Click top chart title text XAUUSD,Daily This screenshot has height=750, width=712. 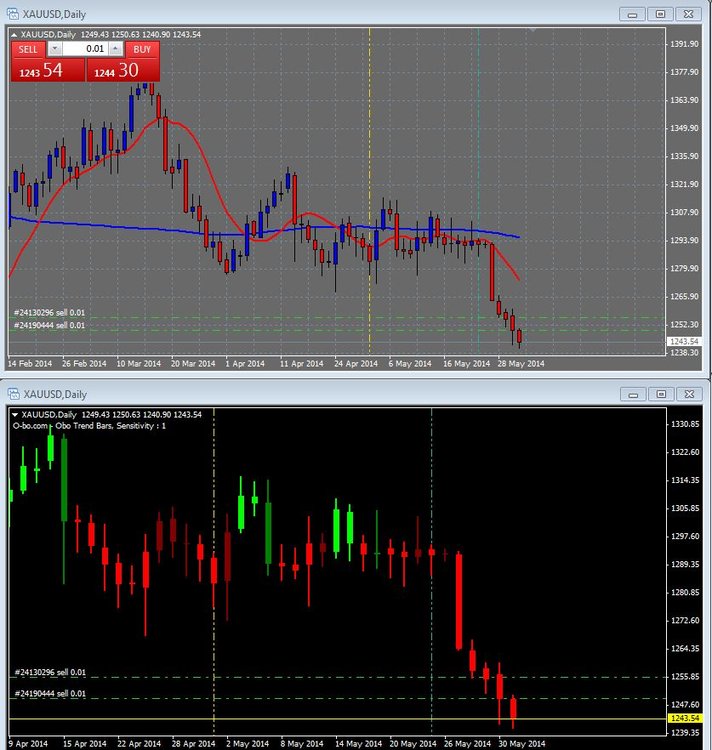point(54,14)
